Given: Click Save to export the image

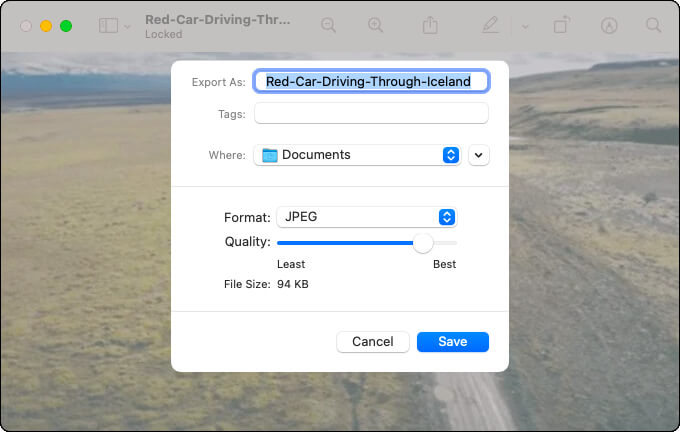Looking at the screenshot, I should click(x=453, y=342).
